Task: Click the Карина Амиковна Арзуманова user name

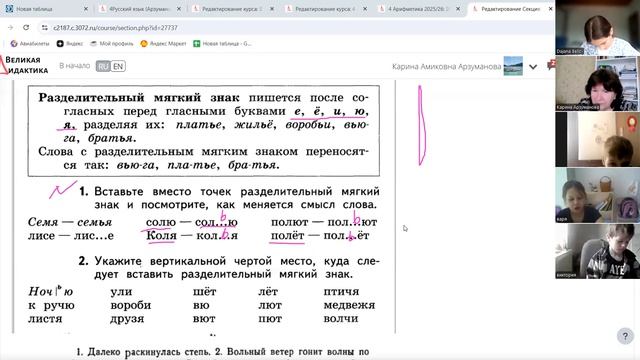Action: (x=447, y=66)
